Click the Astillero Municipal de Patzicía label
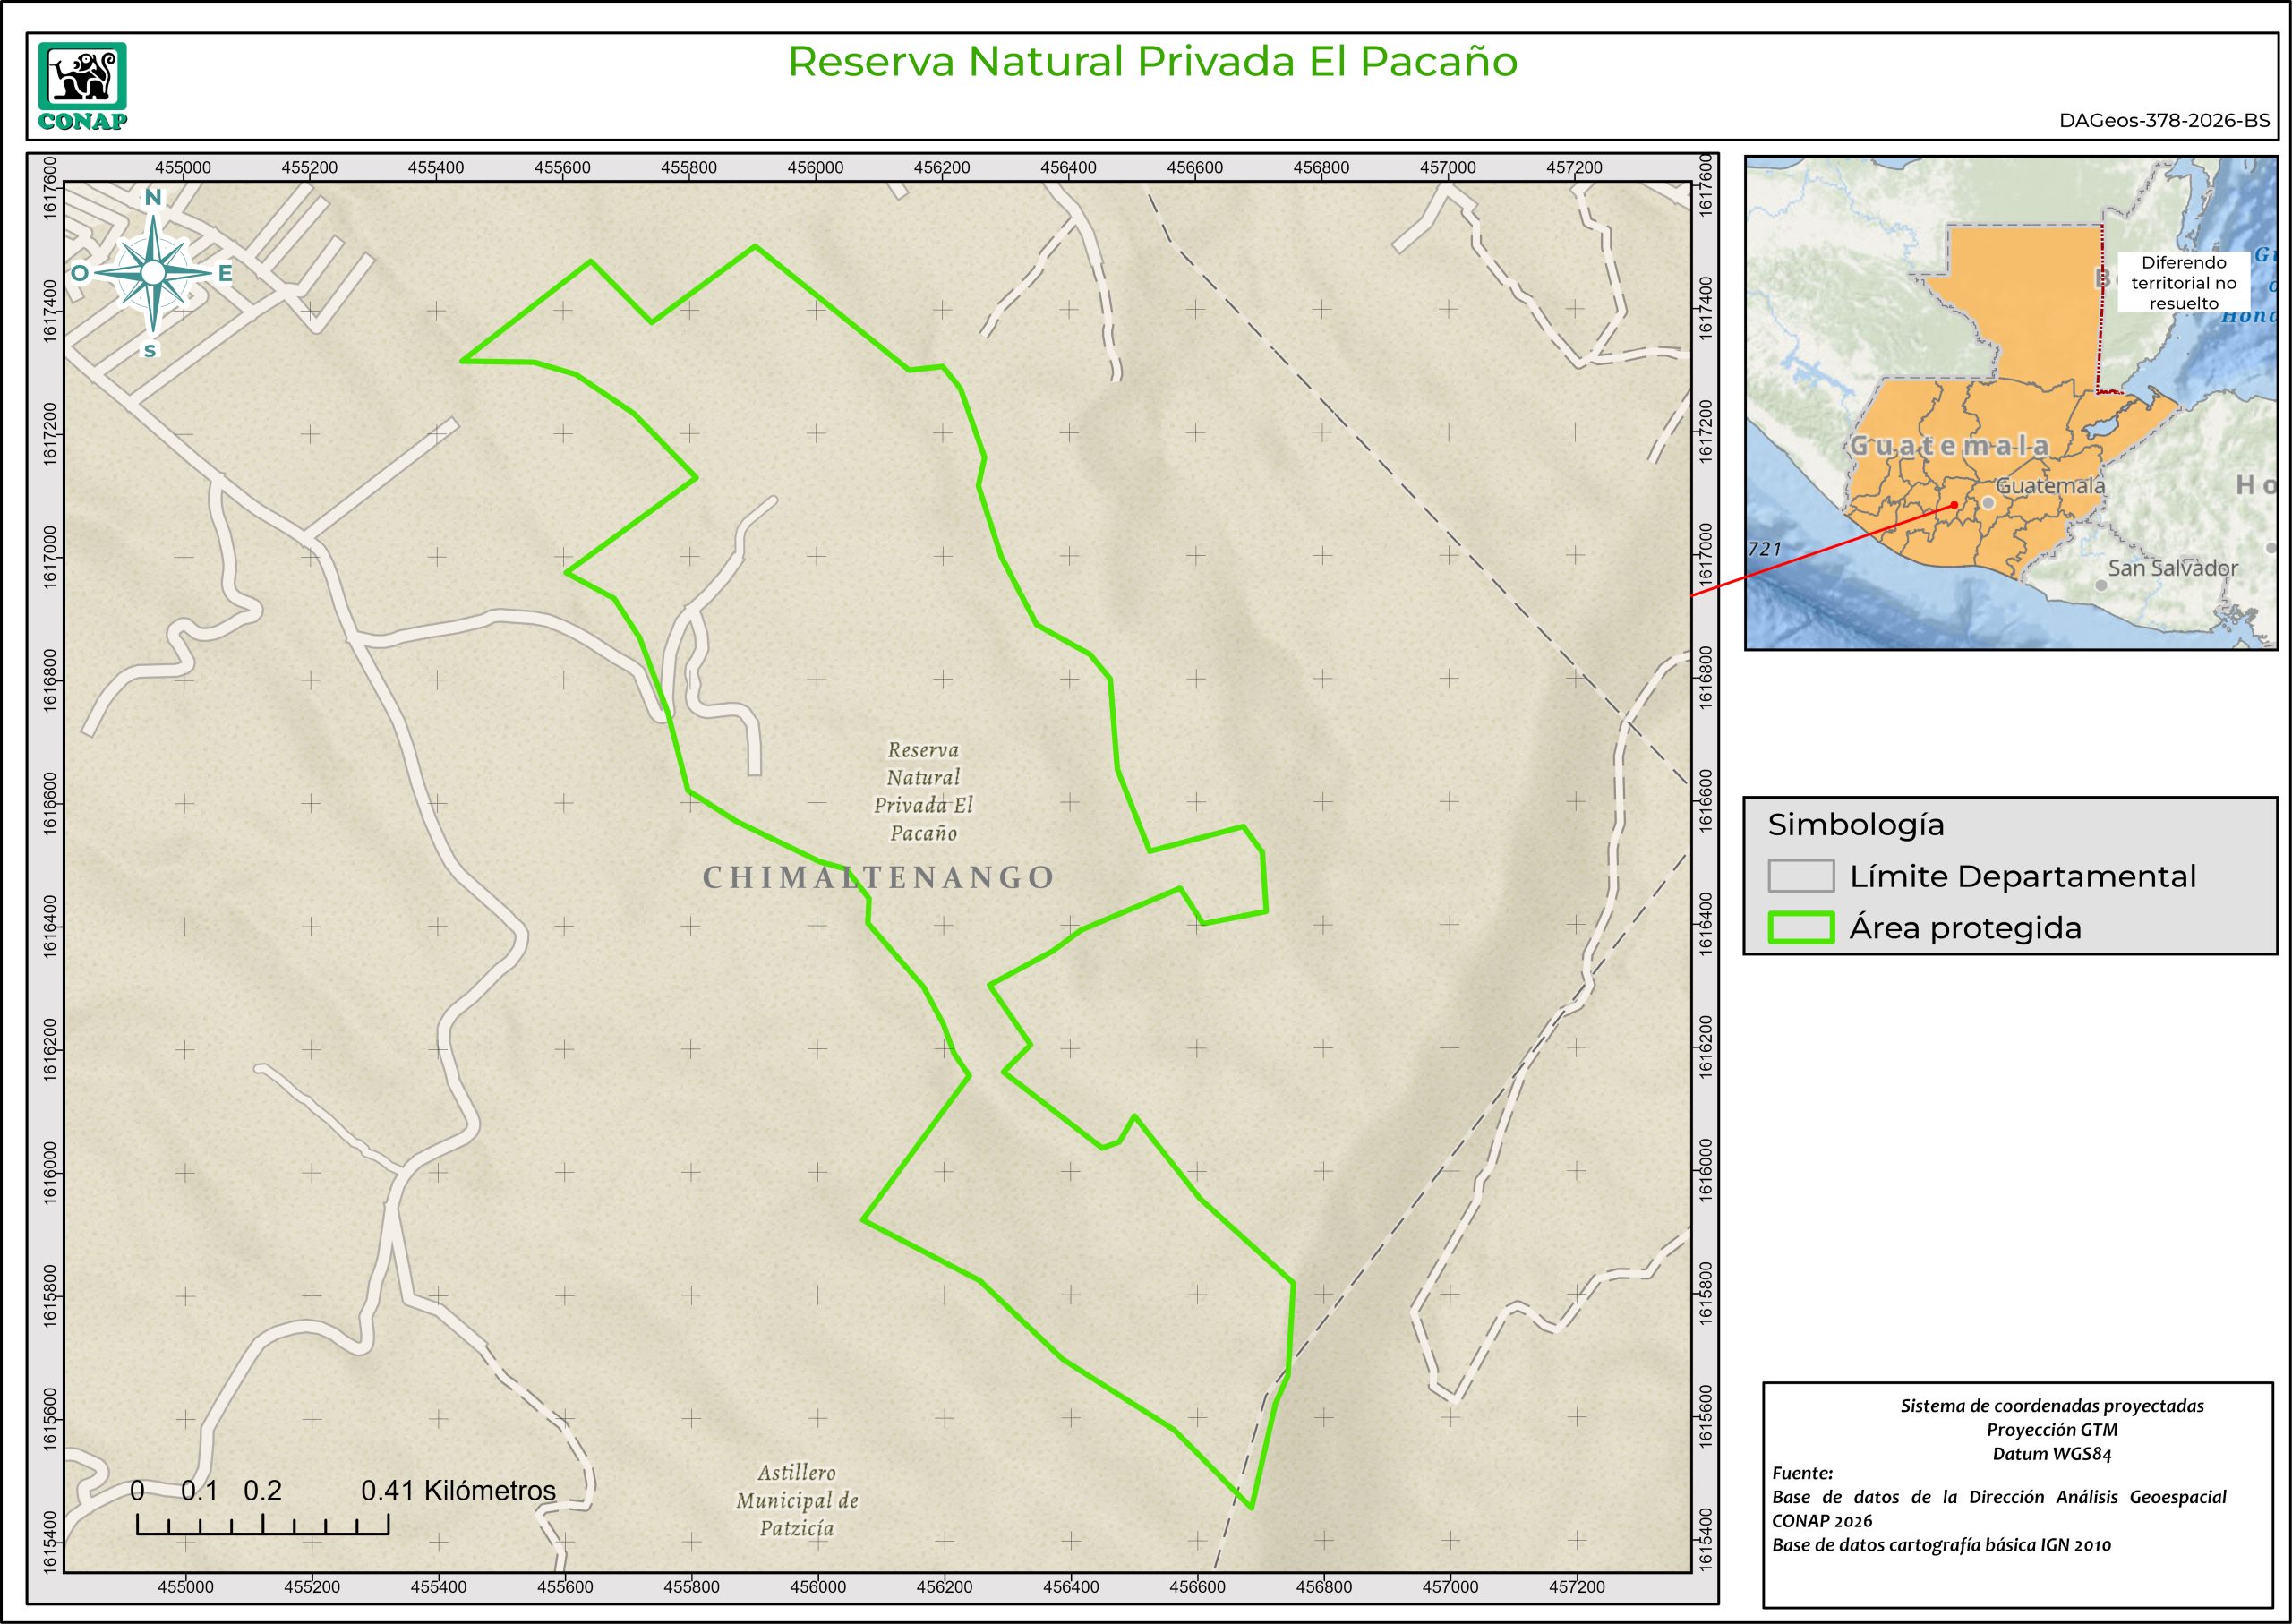The image size is (2292, 1624). click(797, 1500)
